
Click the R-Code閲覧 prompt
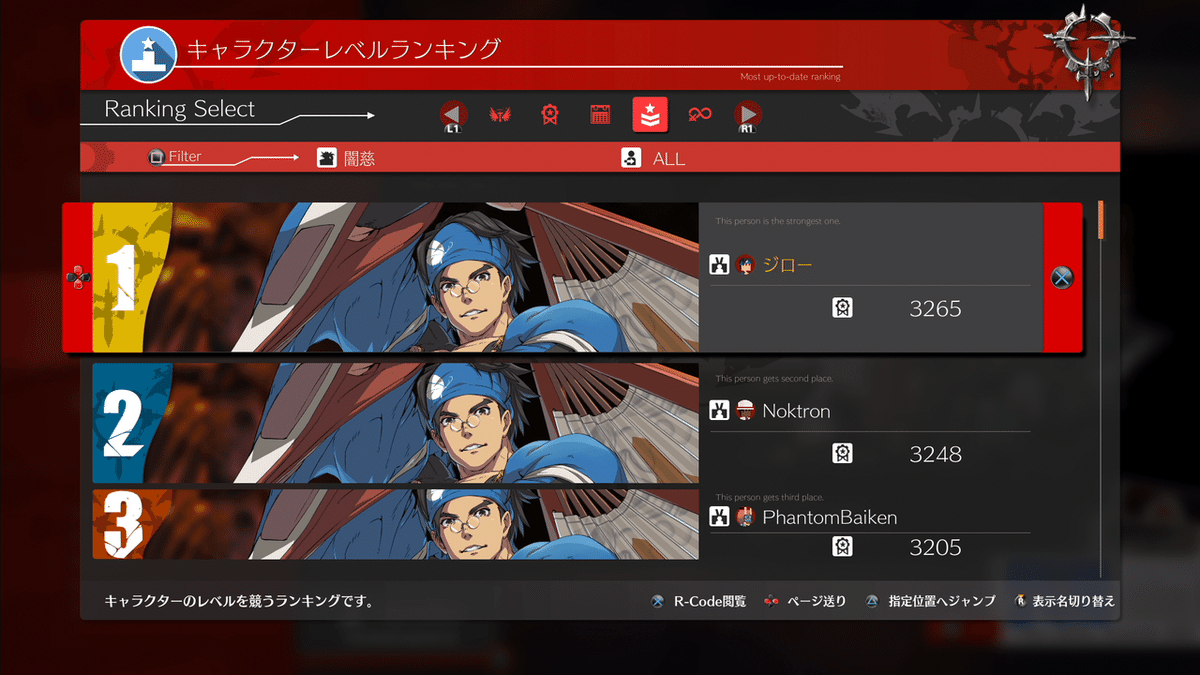tap(698, 601)
